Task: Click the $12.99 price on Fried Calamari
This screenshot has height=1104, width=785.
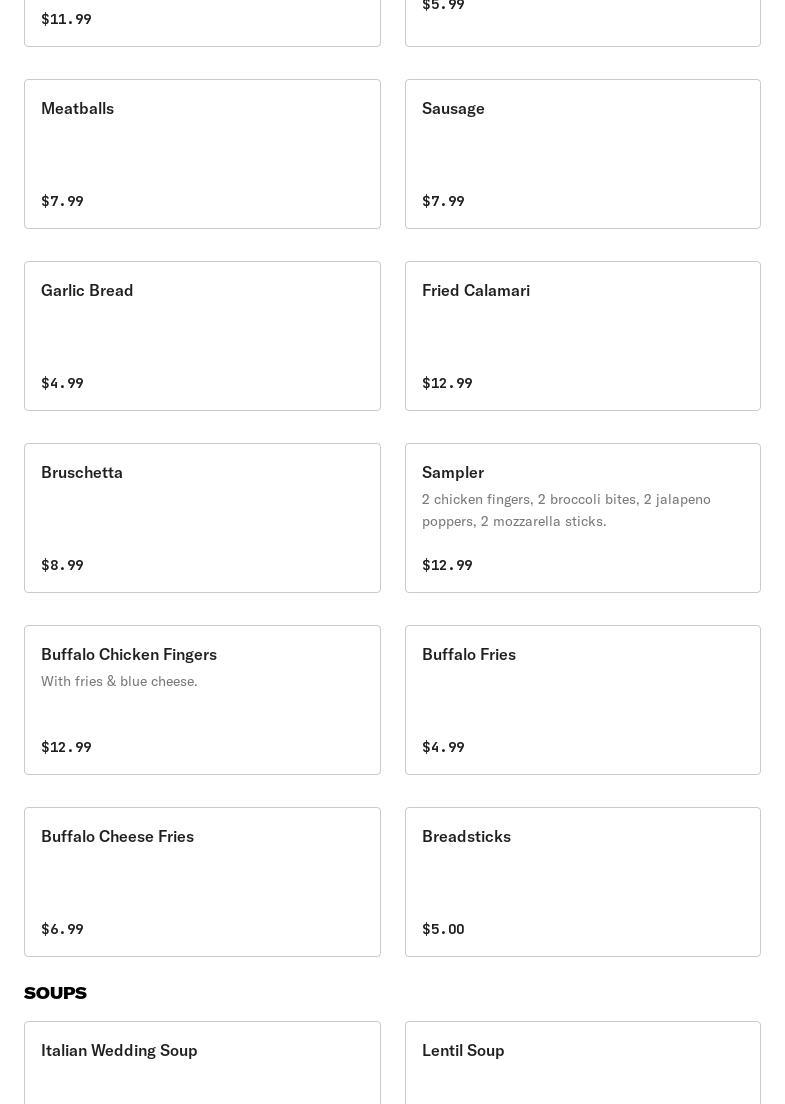Action: tap(447, 383)
